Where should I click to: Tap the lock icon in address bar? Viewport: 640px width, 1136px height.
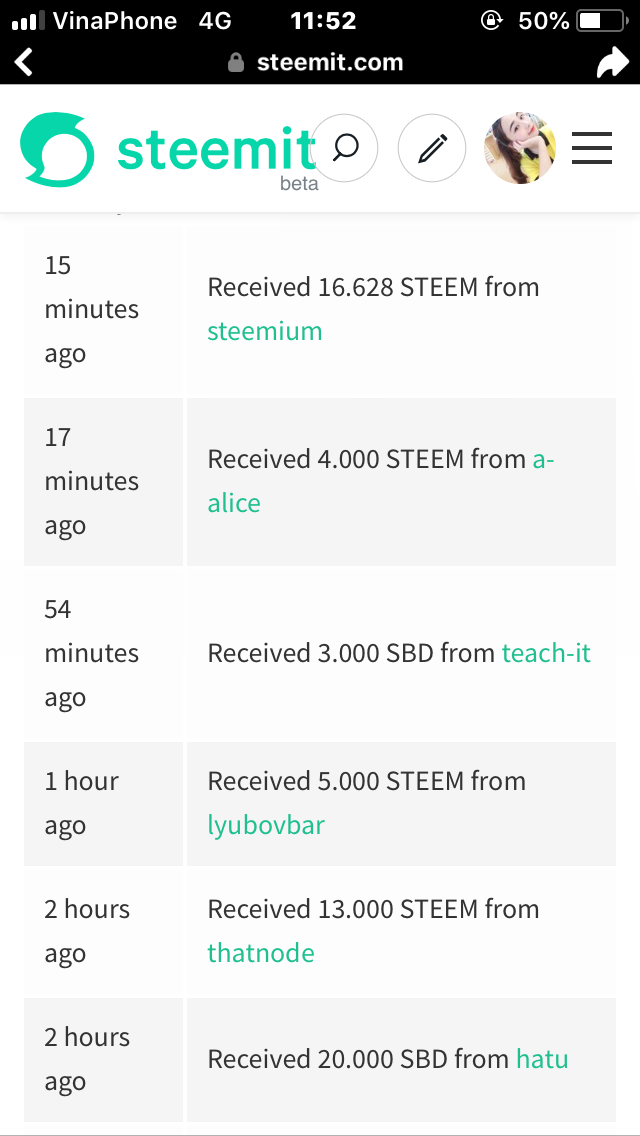coord(236,63)
